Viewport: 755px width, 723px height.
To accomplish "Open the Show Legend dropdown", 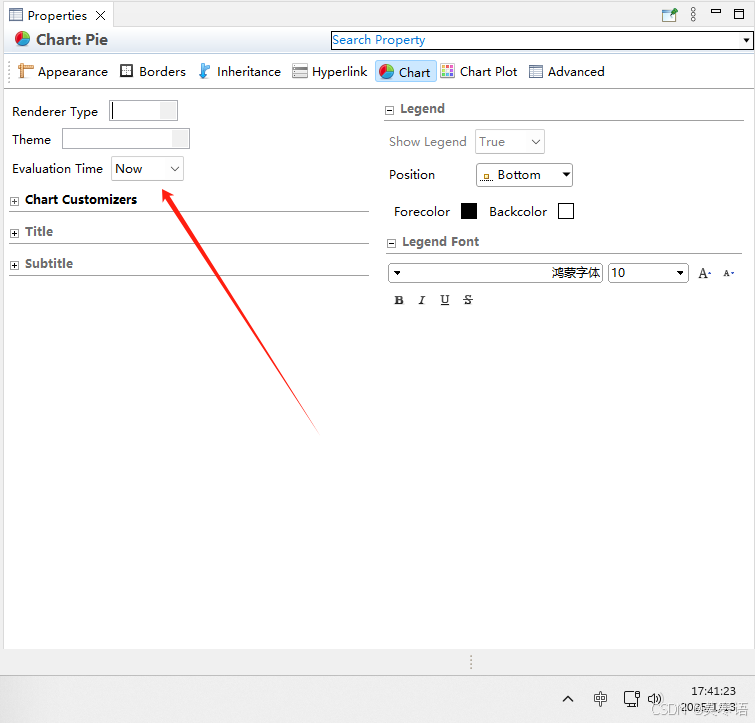I will click(x=509, y=142).
